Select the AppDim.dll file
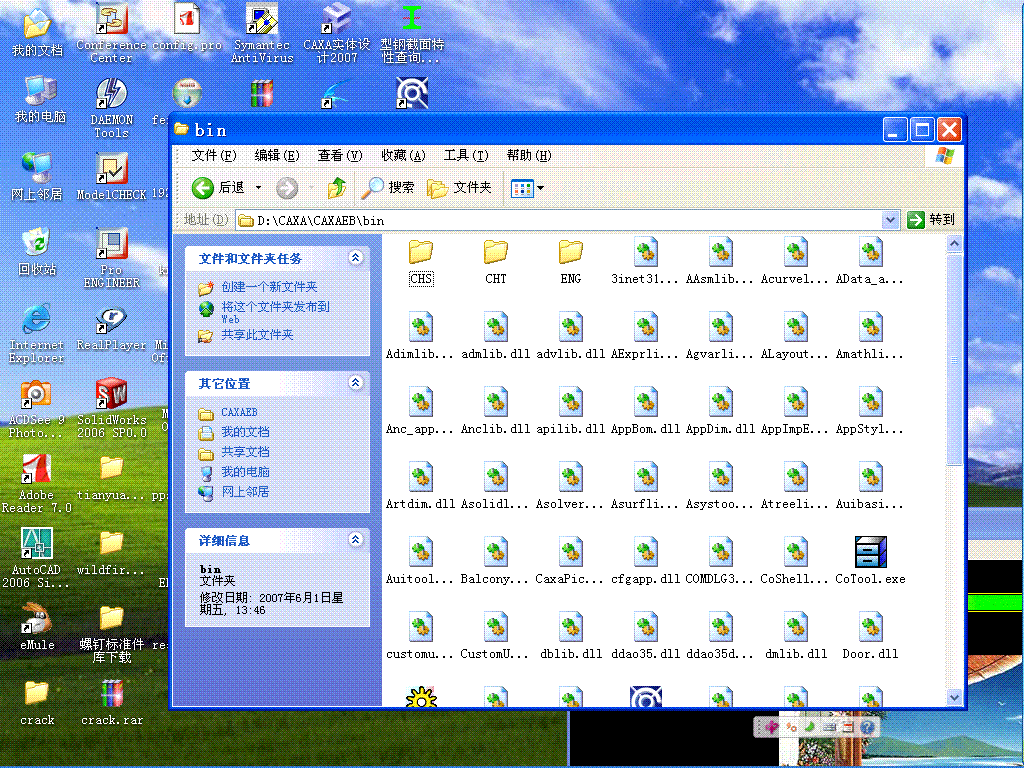 tap(721, 413)
